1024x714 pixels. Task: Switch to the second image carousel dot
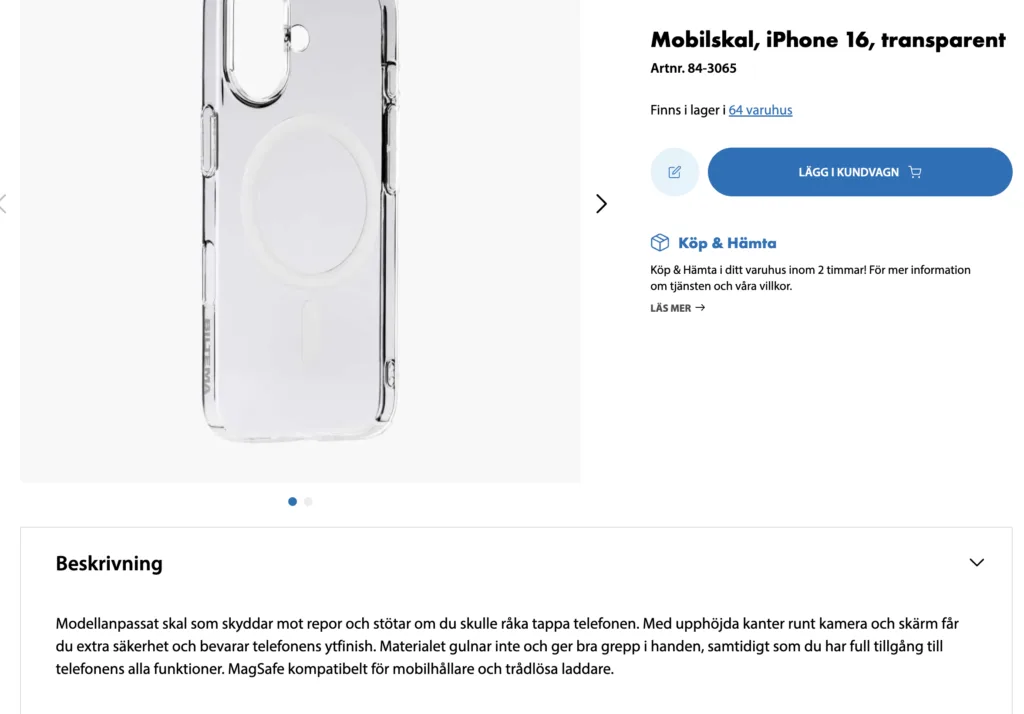308,502
